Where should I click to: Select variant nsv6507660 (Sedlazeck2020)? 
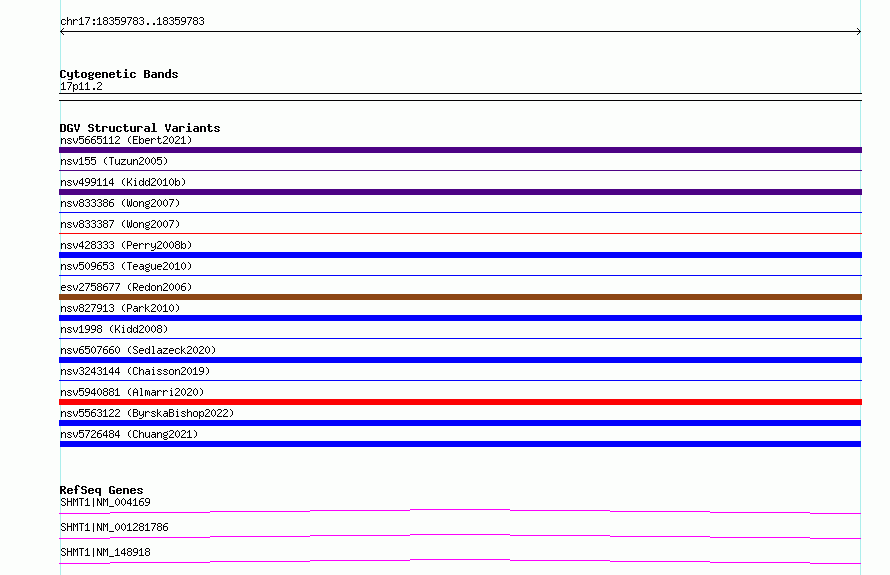coord(138,350)
